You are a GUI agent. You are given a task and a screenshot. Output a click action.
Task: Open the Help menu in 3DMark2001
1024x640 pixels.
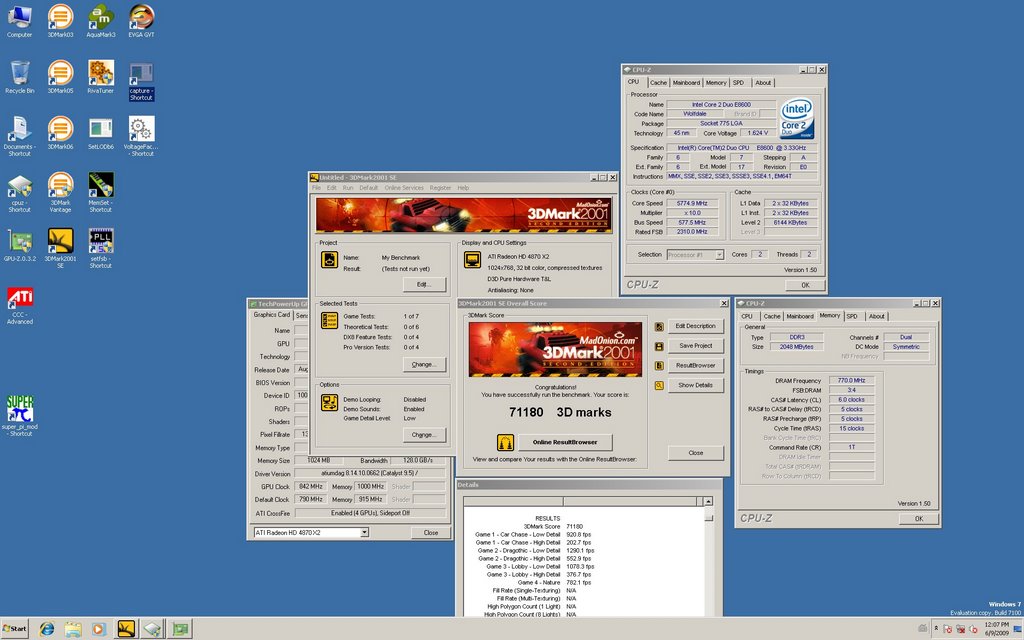463,188
